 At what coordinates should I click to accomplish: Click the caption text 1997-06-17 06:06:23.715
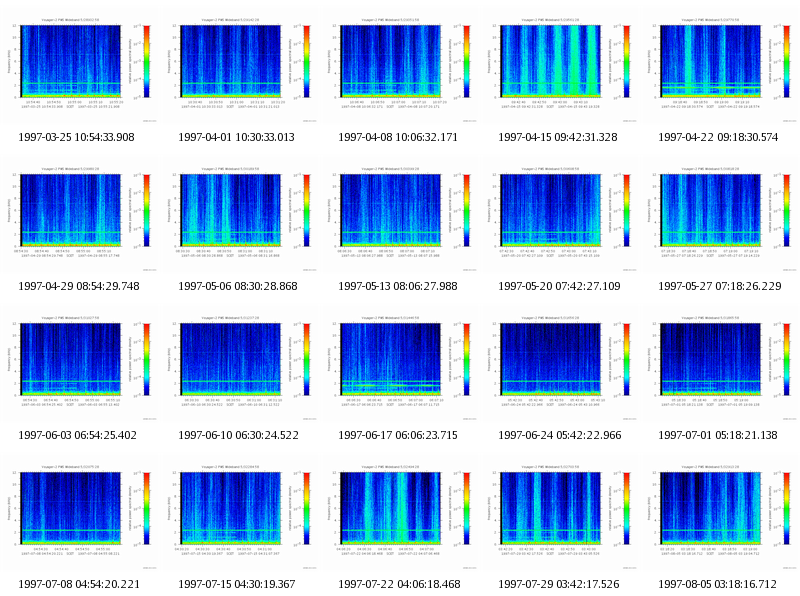click(397, 435)
